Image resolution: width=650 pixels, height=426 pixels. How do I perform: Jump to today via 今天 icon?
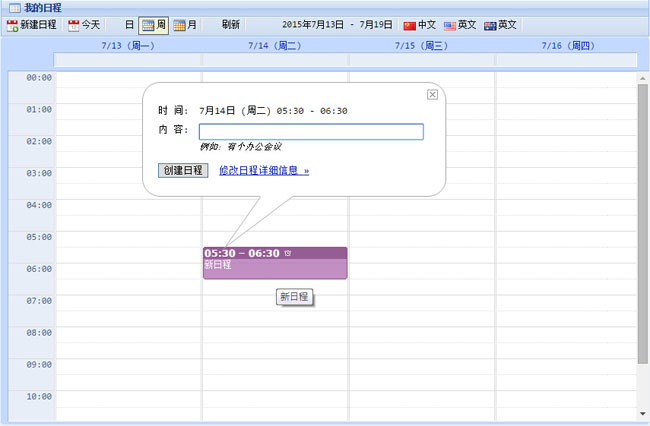pyautogui.click(x=74, y=25)
